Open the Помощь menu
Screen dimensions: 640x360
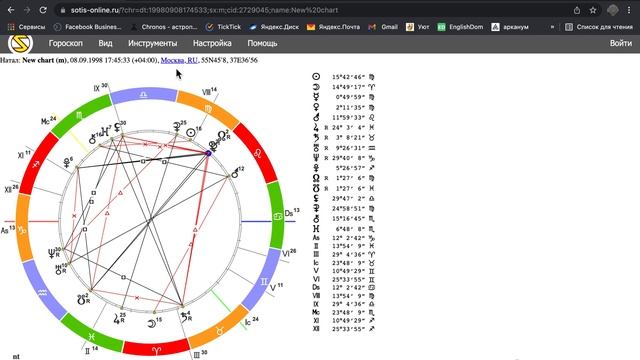(x=262, y=43)
